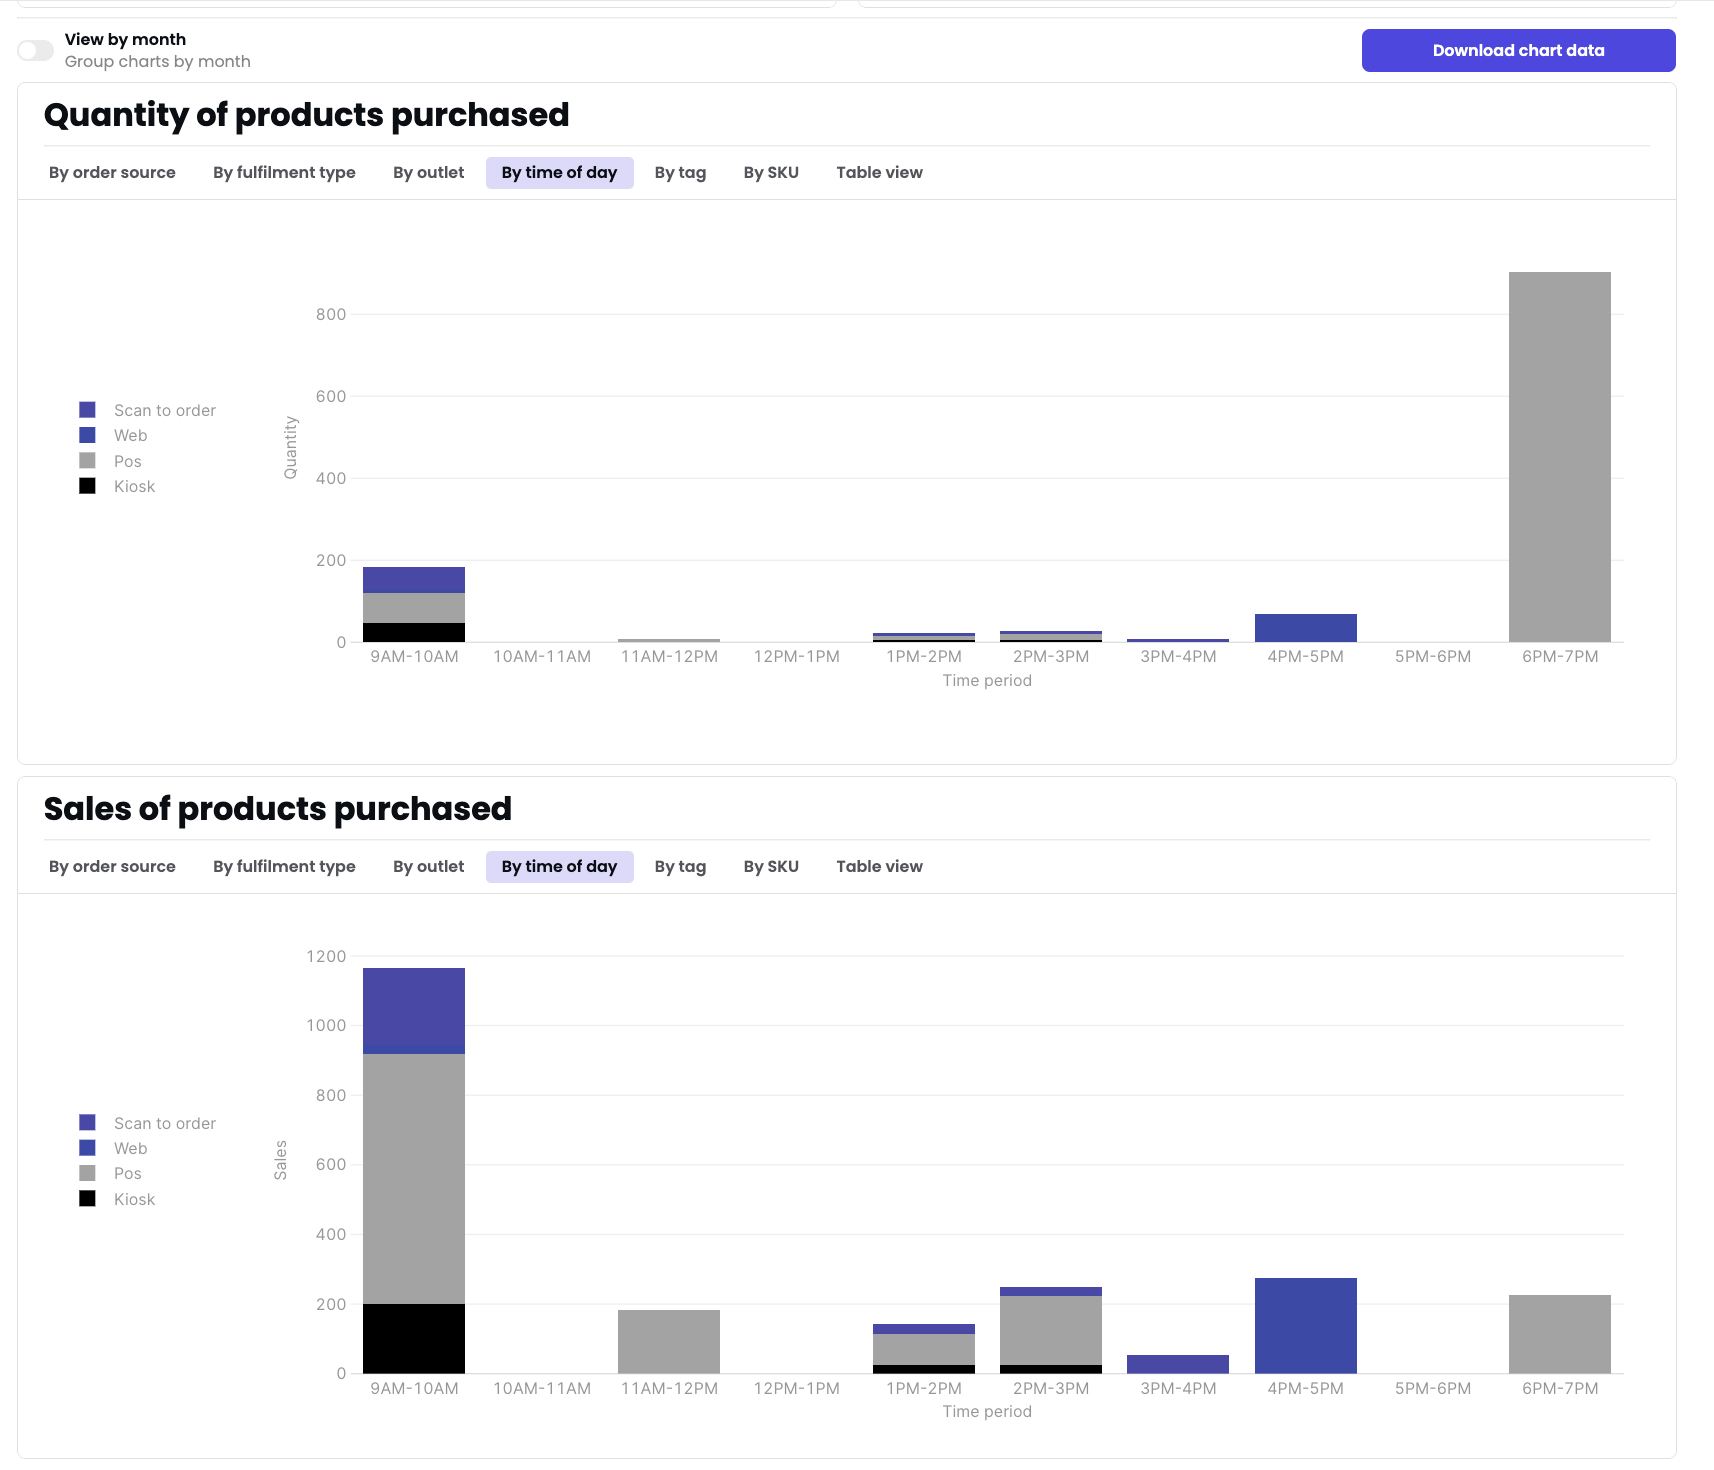Open "Table view" for quantity of products
The width and height of the screenshot is (1714, 1470).
tap(879, 172)
